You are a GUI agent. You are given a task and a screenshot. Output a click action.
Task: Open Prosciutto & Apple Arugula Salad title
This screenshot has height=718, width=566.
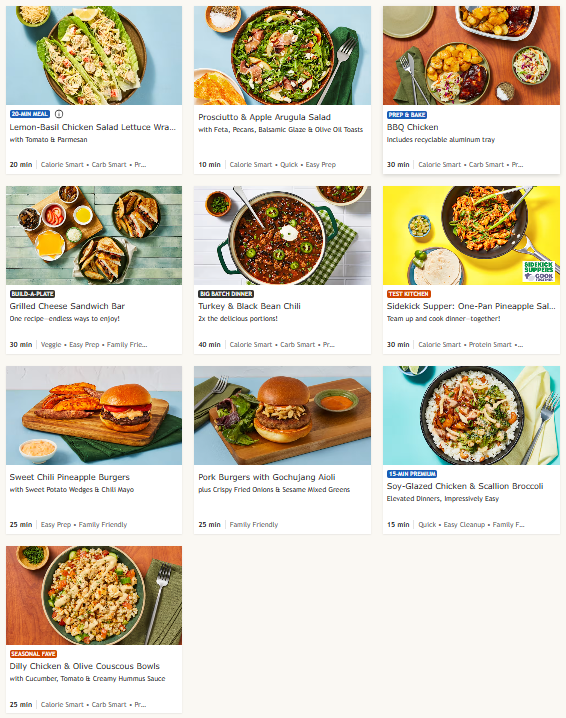click(264, 117)
